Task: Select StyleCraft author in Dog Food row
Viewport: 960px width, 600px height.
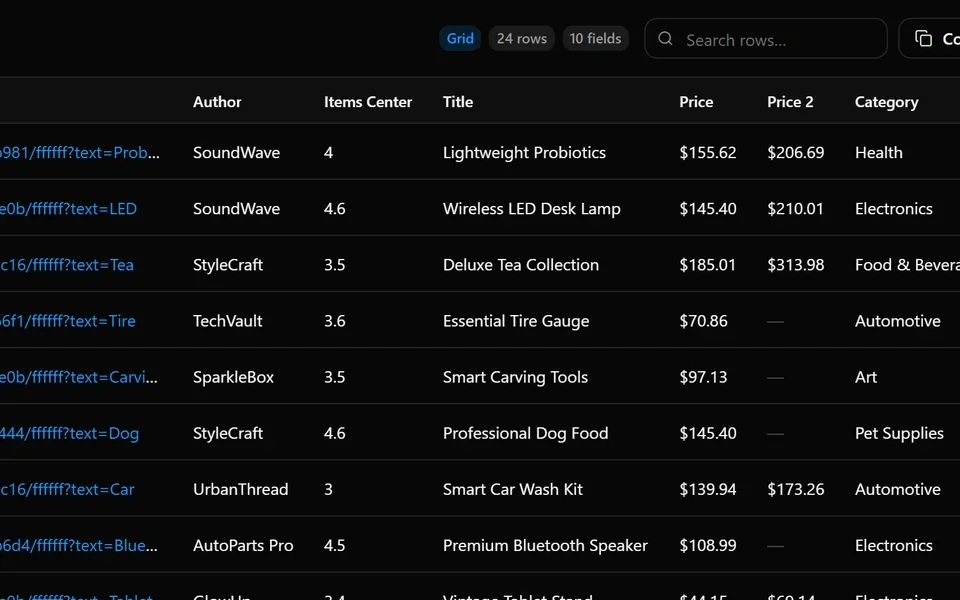Action: tap(228, 433)
